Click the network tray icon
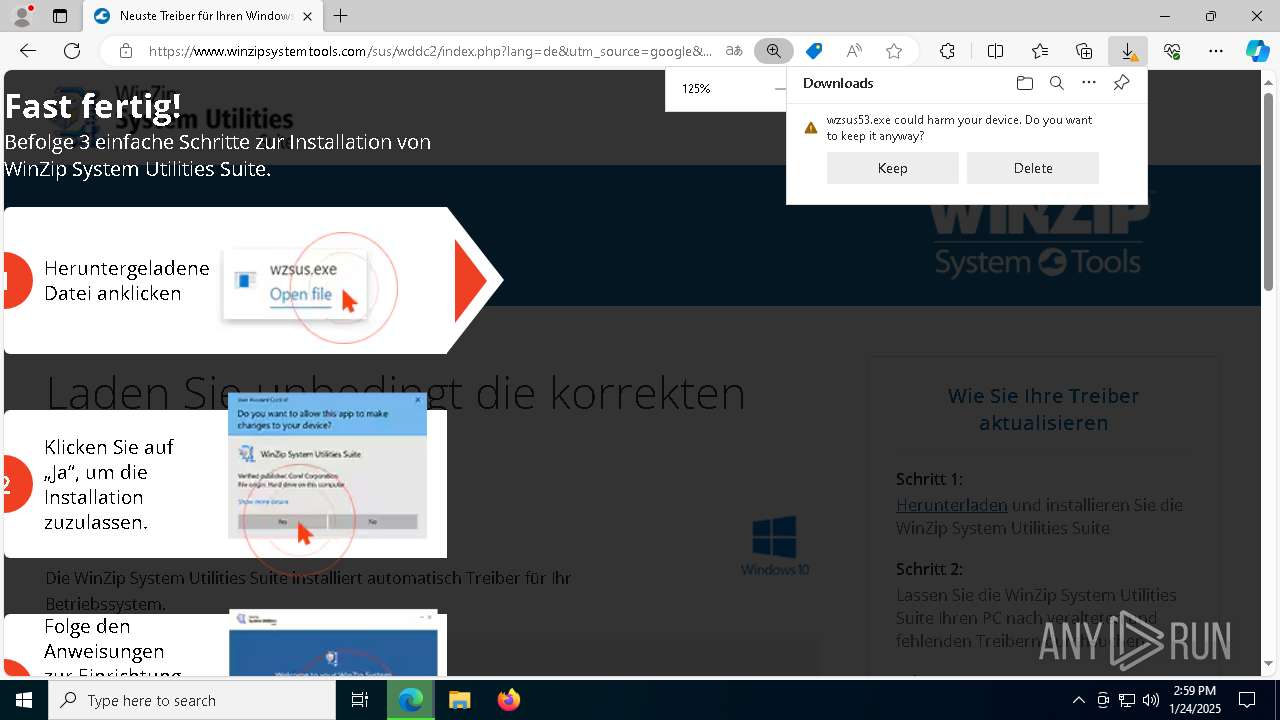 [1126, 700]
